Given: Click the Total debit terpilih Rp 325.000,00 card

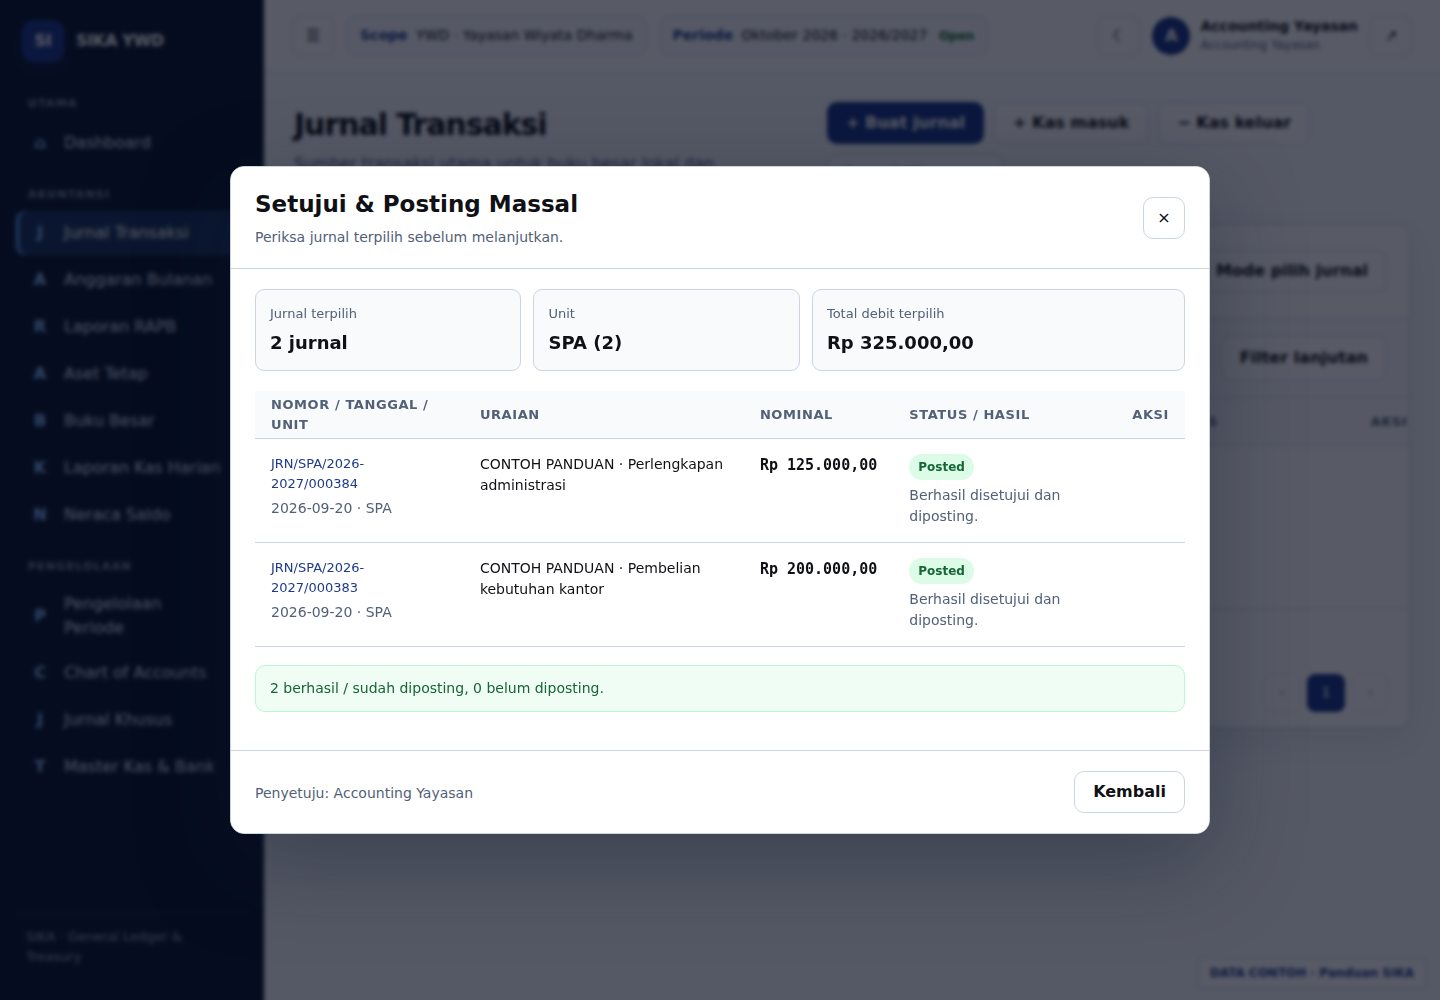Looking at the screenshot, I should (x=998, y=330).
